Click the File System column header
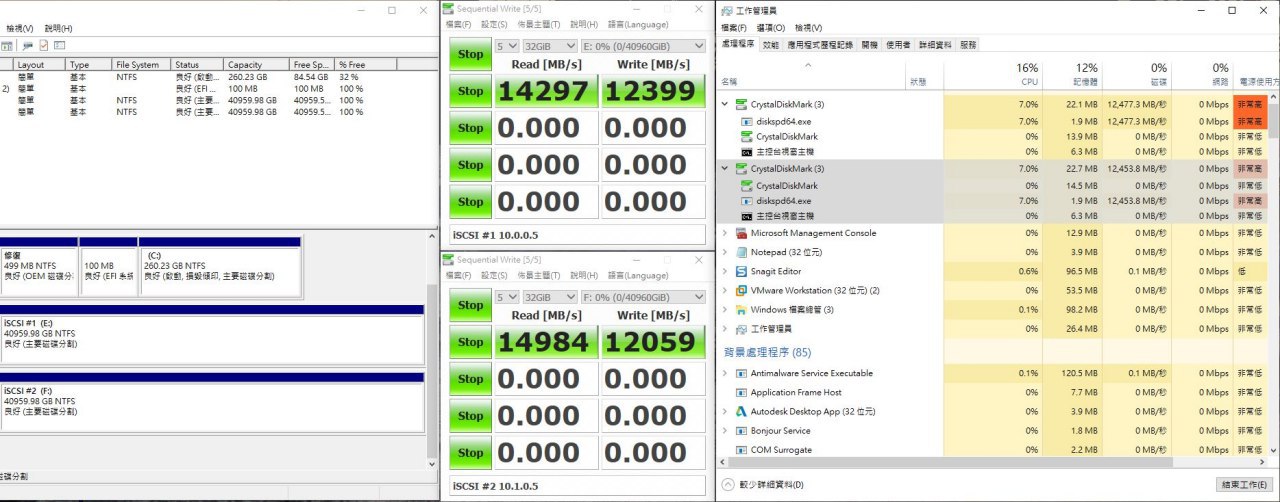Image resolution: width=1280 pixels, height=502 pixels. point(142,64)
